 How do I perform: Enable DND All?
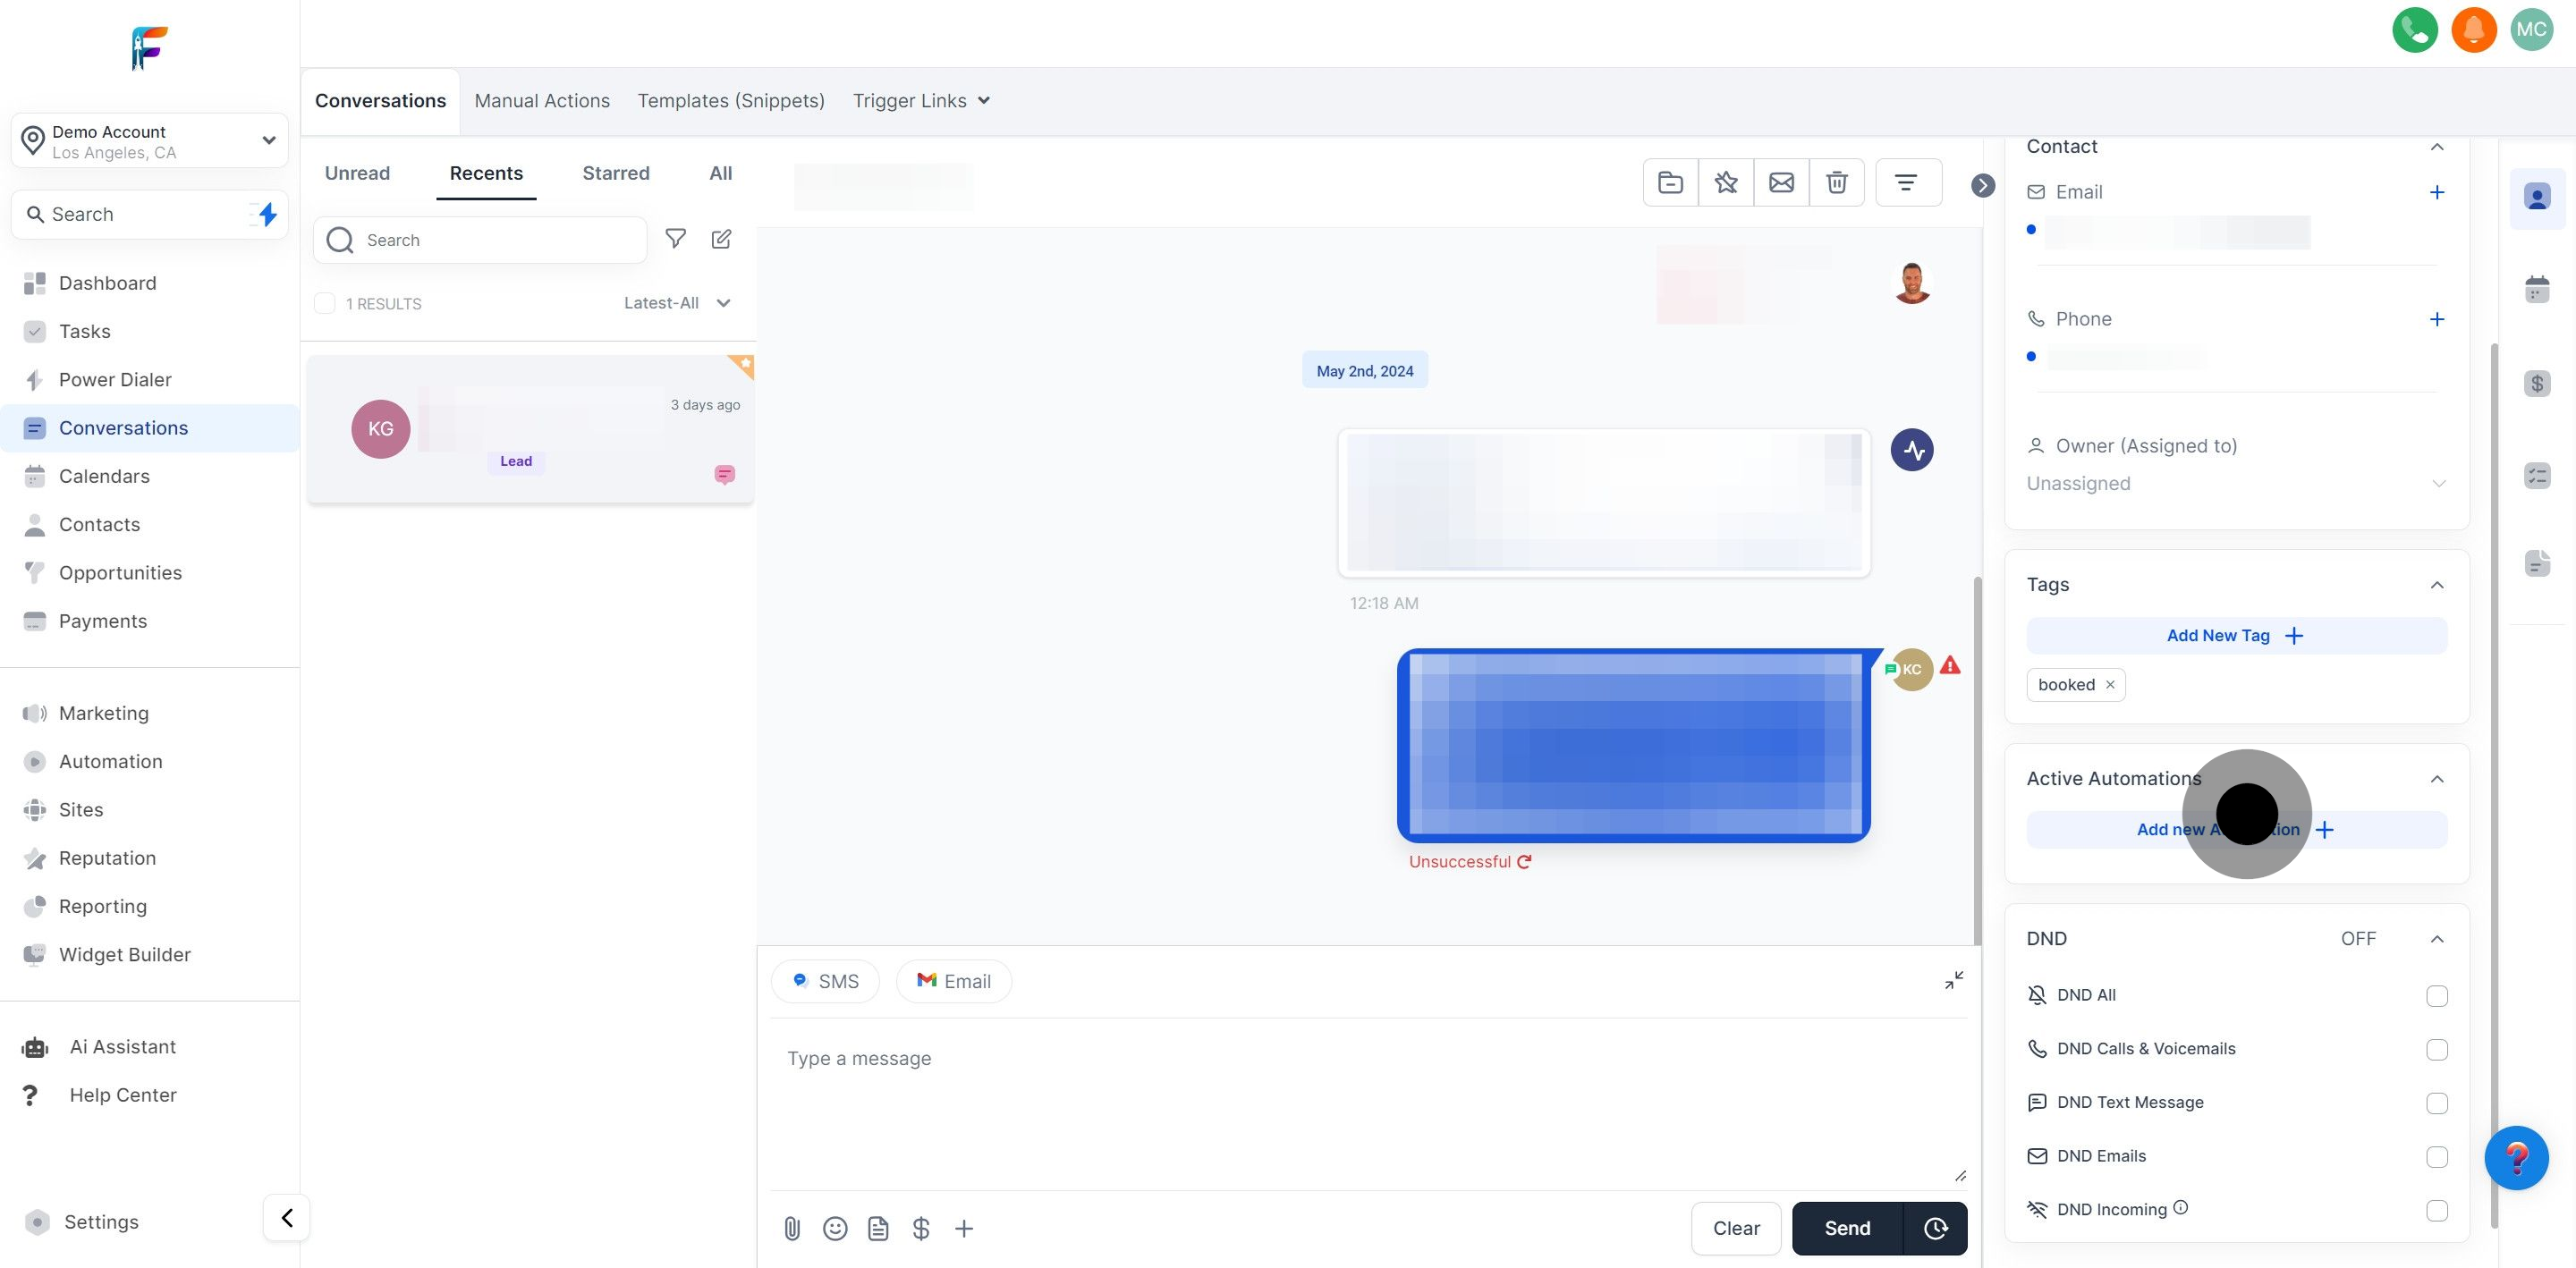click(x=2437, y=995)
